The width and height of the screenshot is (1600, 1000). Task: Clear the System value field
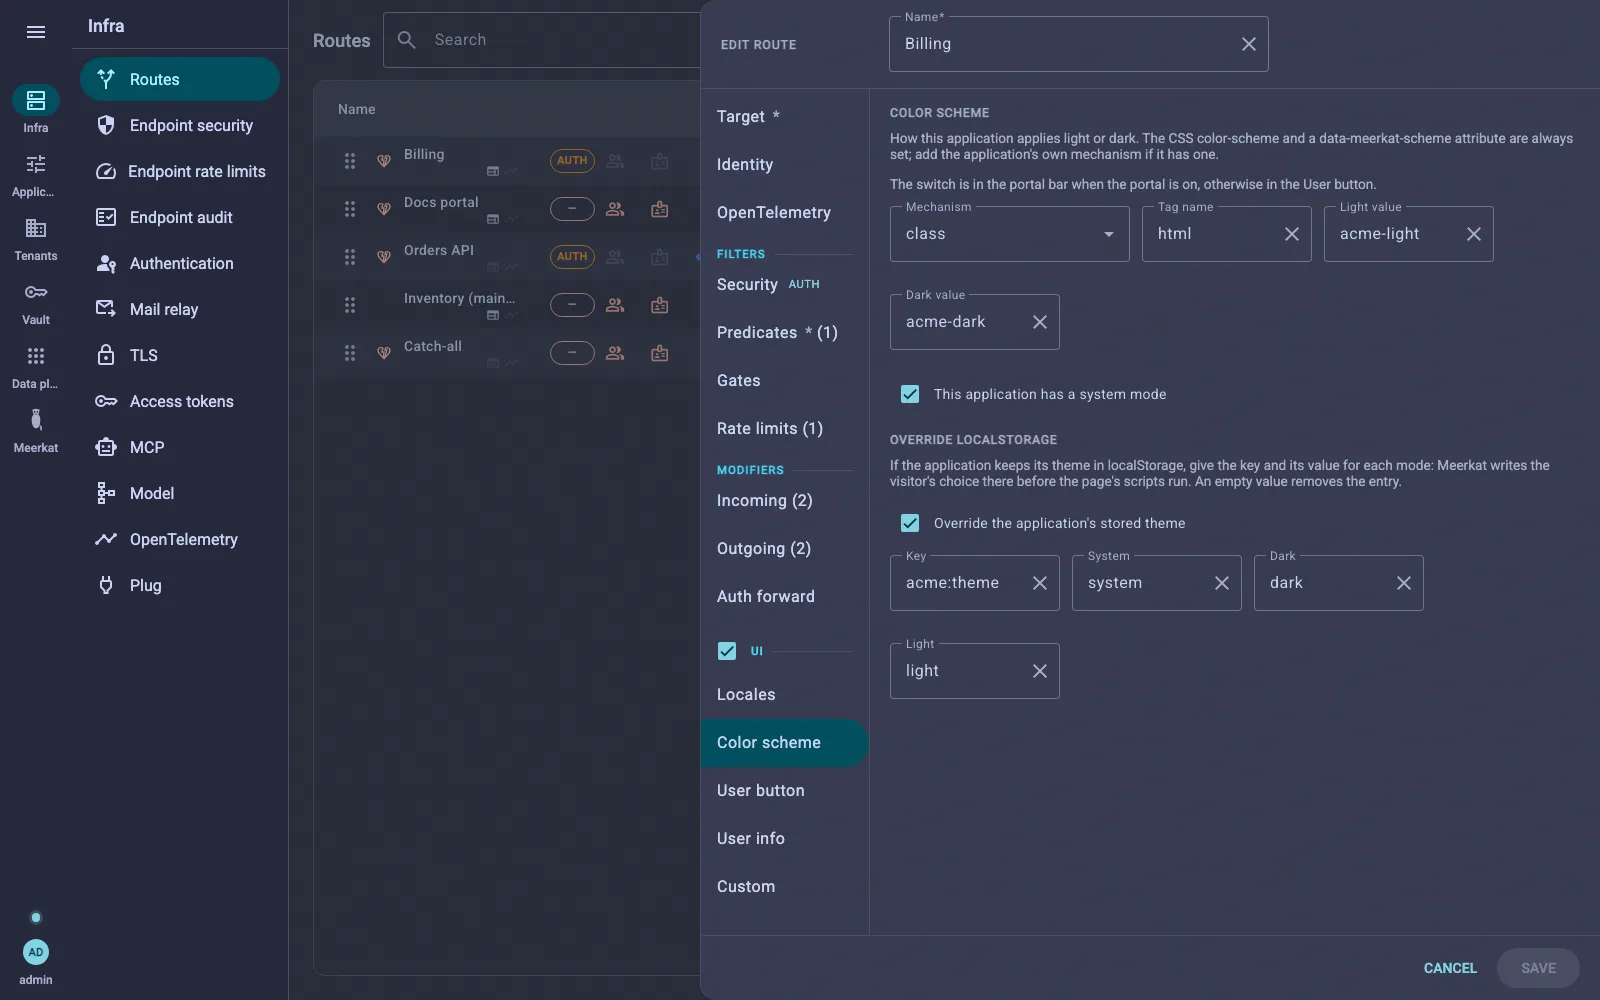[x=1222, y=583]
